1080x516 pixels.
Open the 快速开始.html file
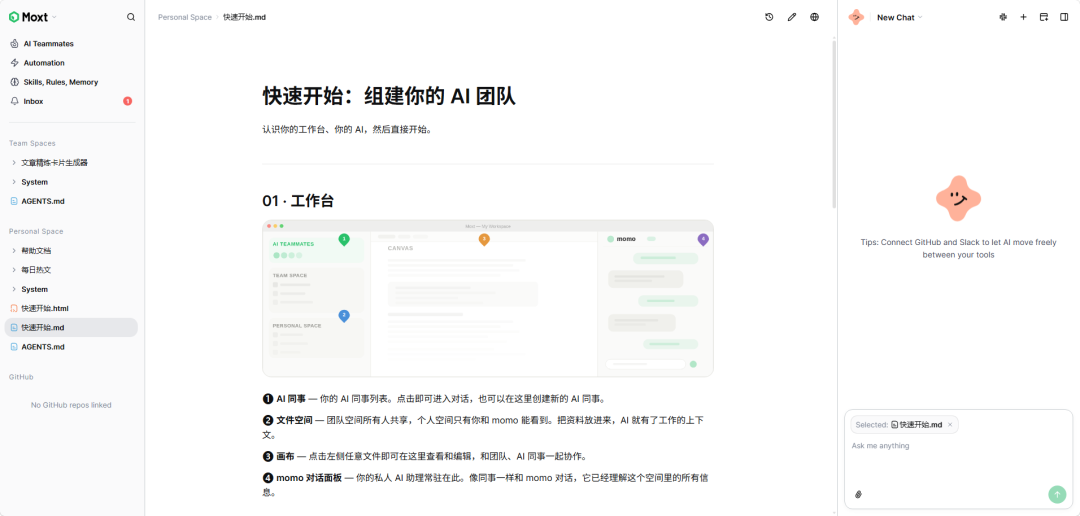coord(45,309)
